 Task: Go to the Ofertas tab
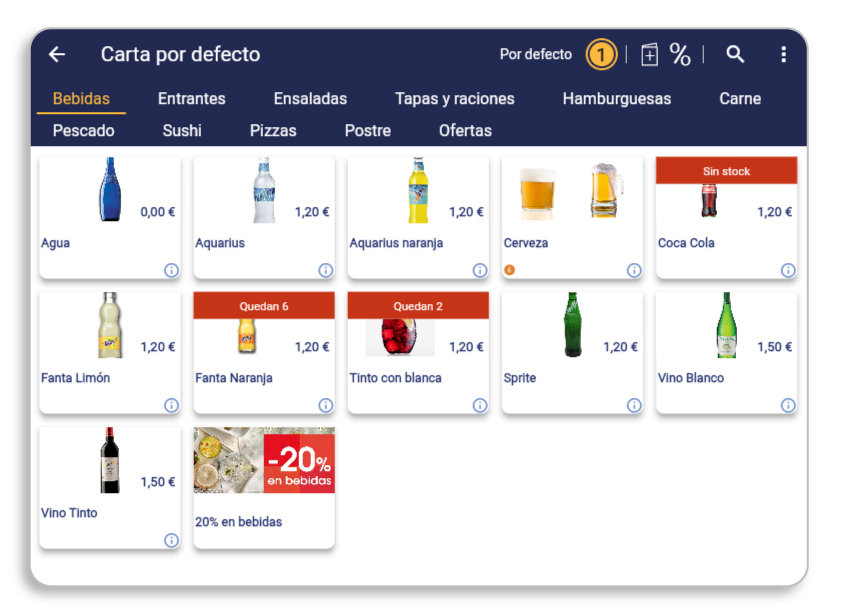click(x=465, y=130)
